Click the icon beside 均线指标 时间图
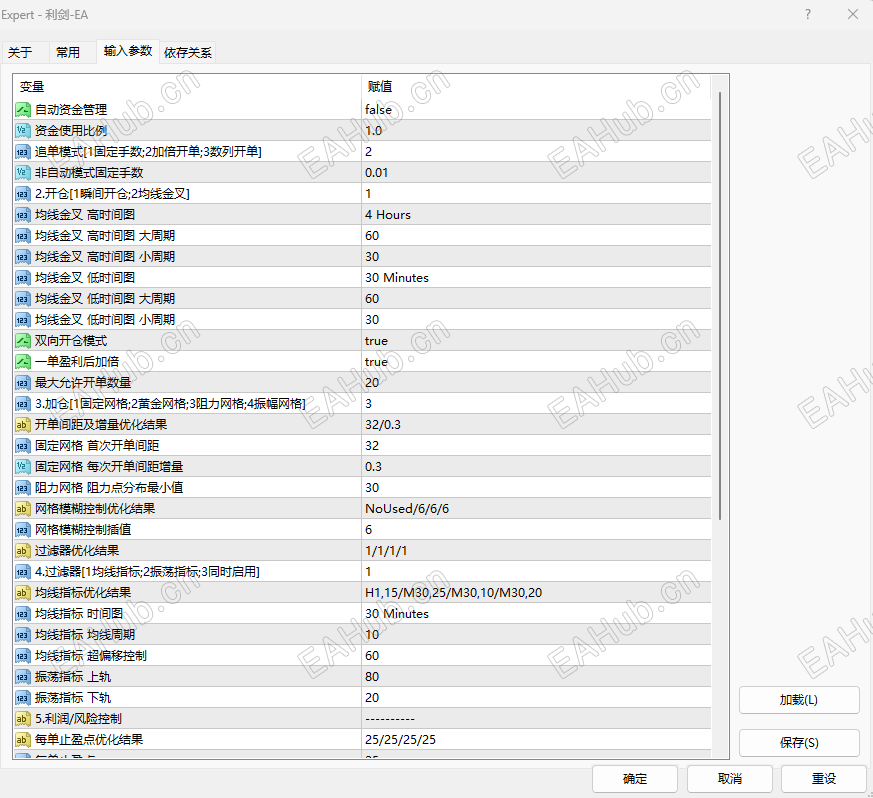The height and width of the screenshot is (798, 873). (x=22, y=614)
